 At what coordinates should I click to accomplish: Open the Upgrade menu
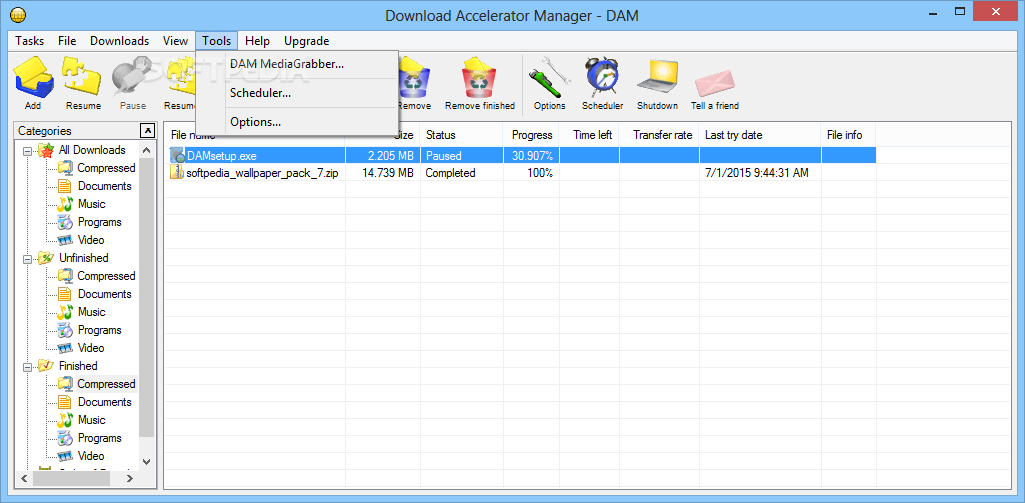pyautogui.click(x=307, y=41)
